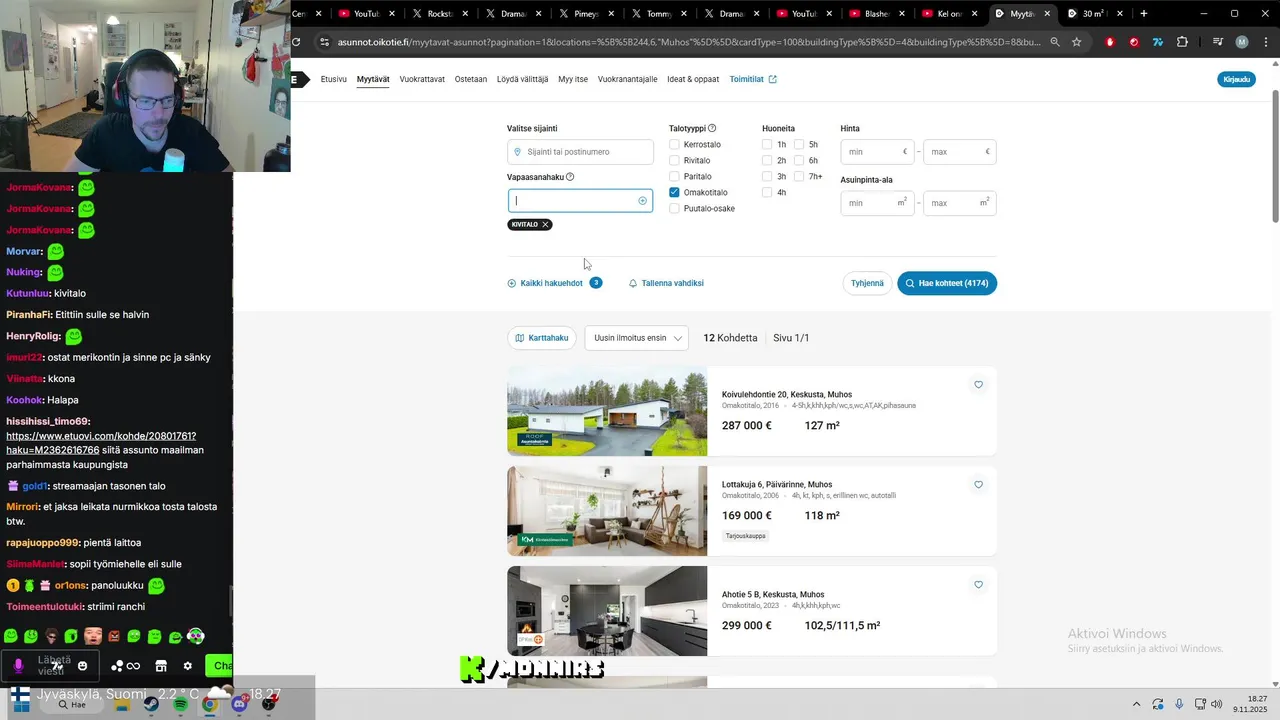Open Discord from the taskbar
The height and width of the screenshot is (720, 1280).
[239, 704]
